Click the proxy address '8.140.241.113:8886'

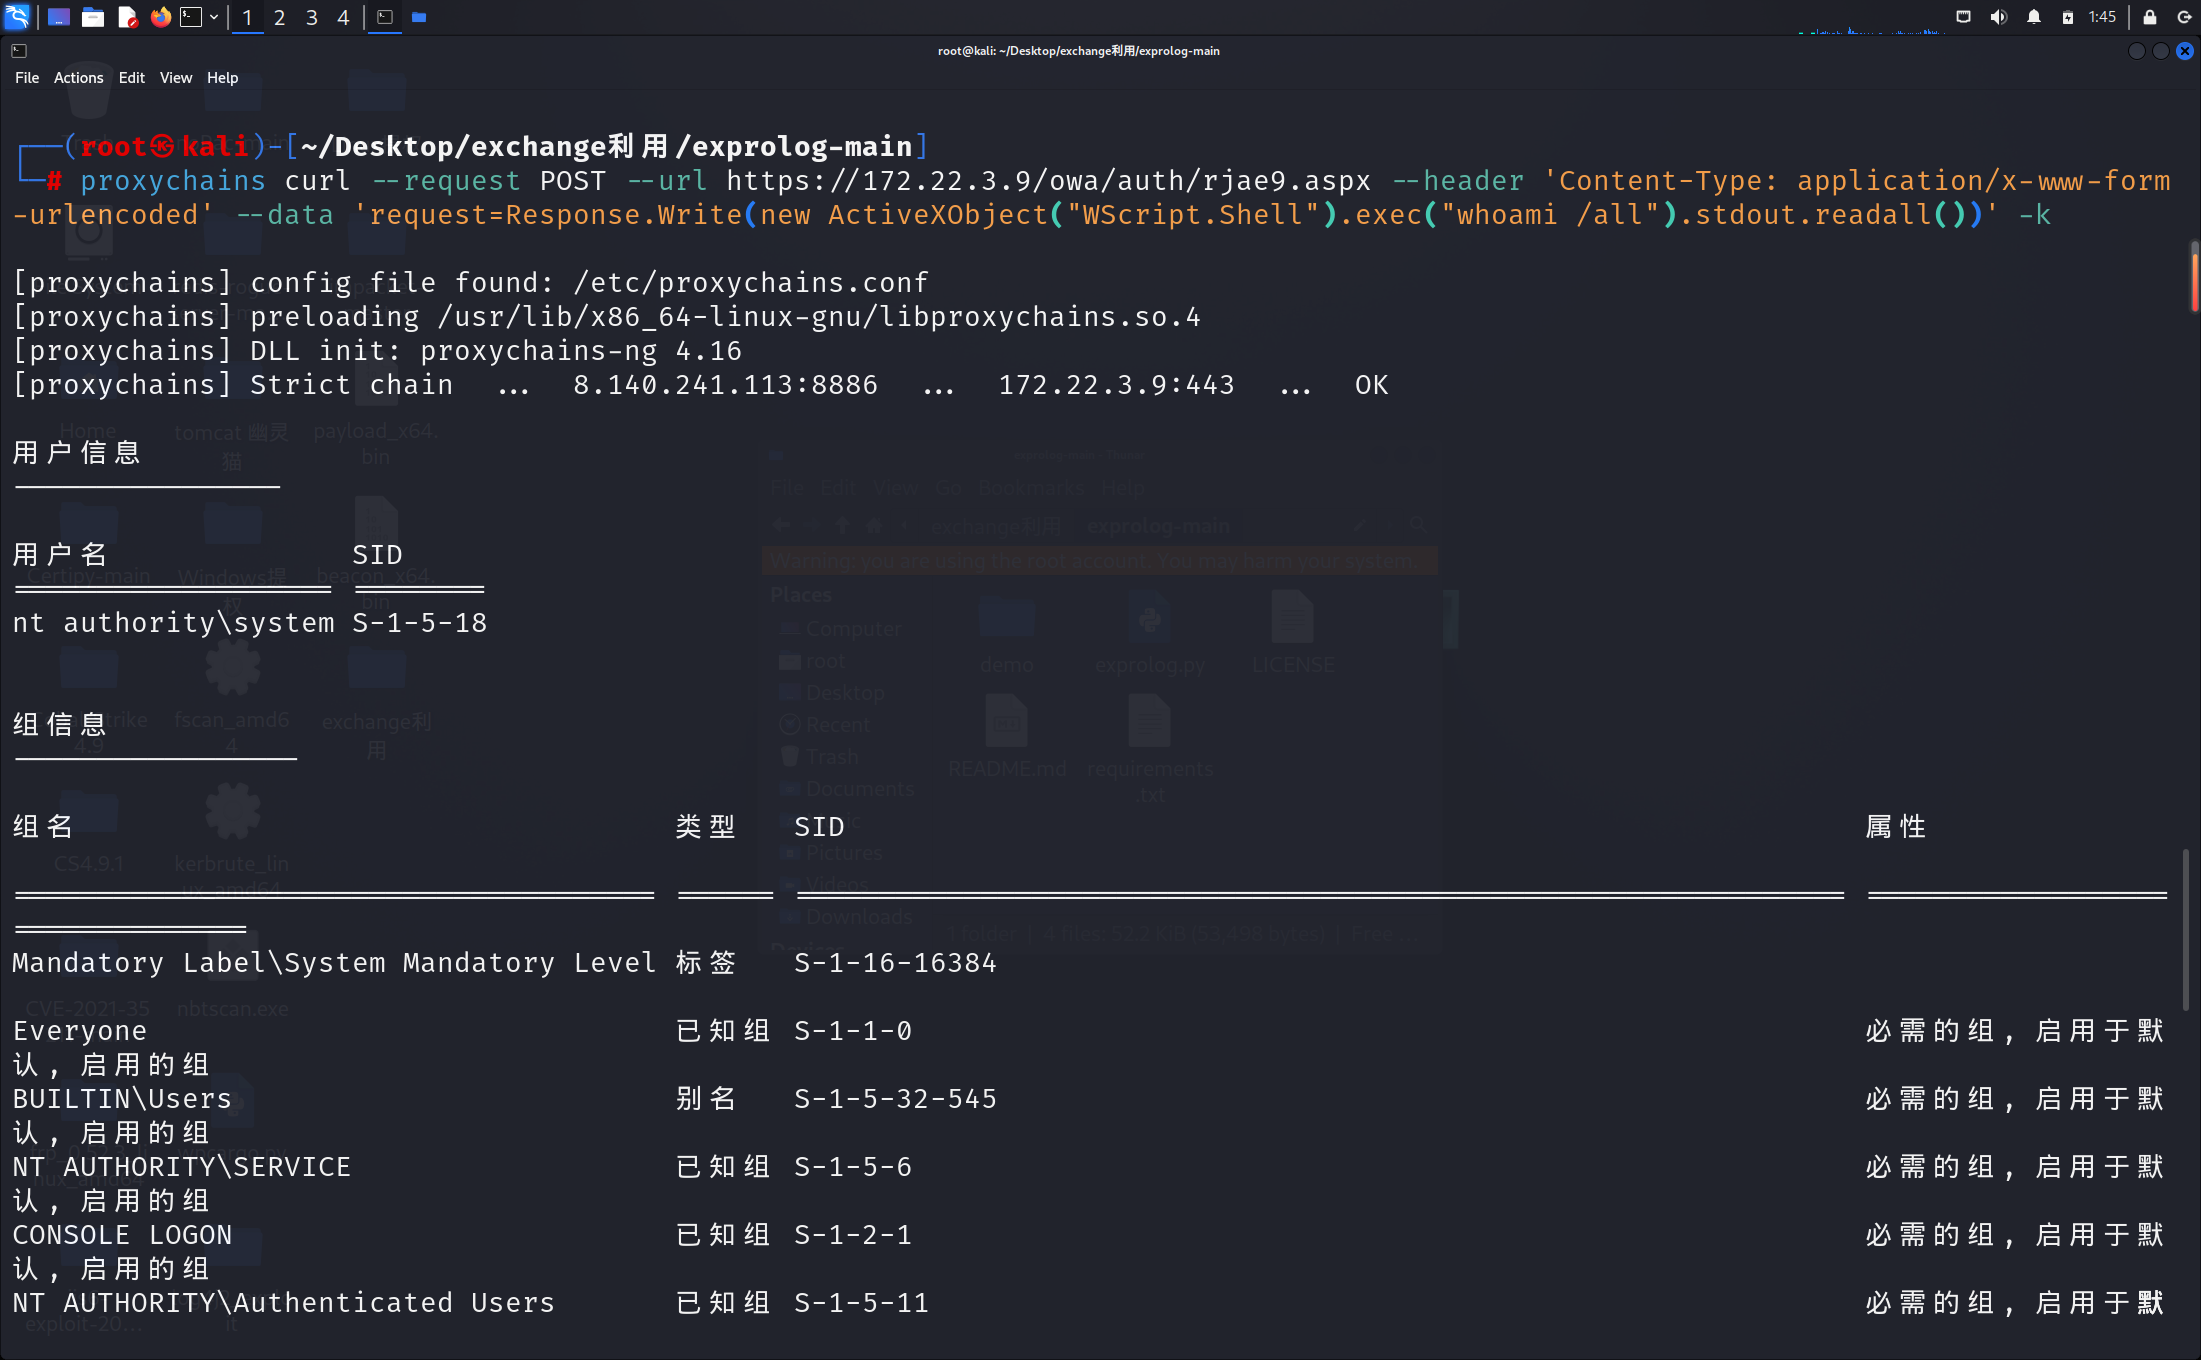(x=726, y=385)
